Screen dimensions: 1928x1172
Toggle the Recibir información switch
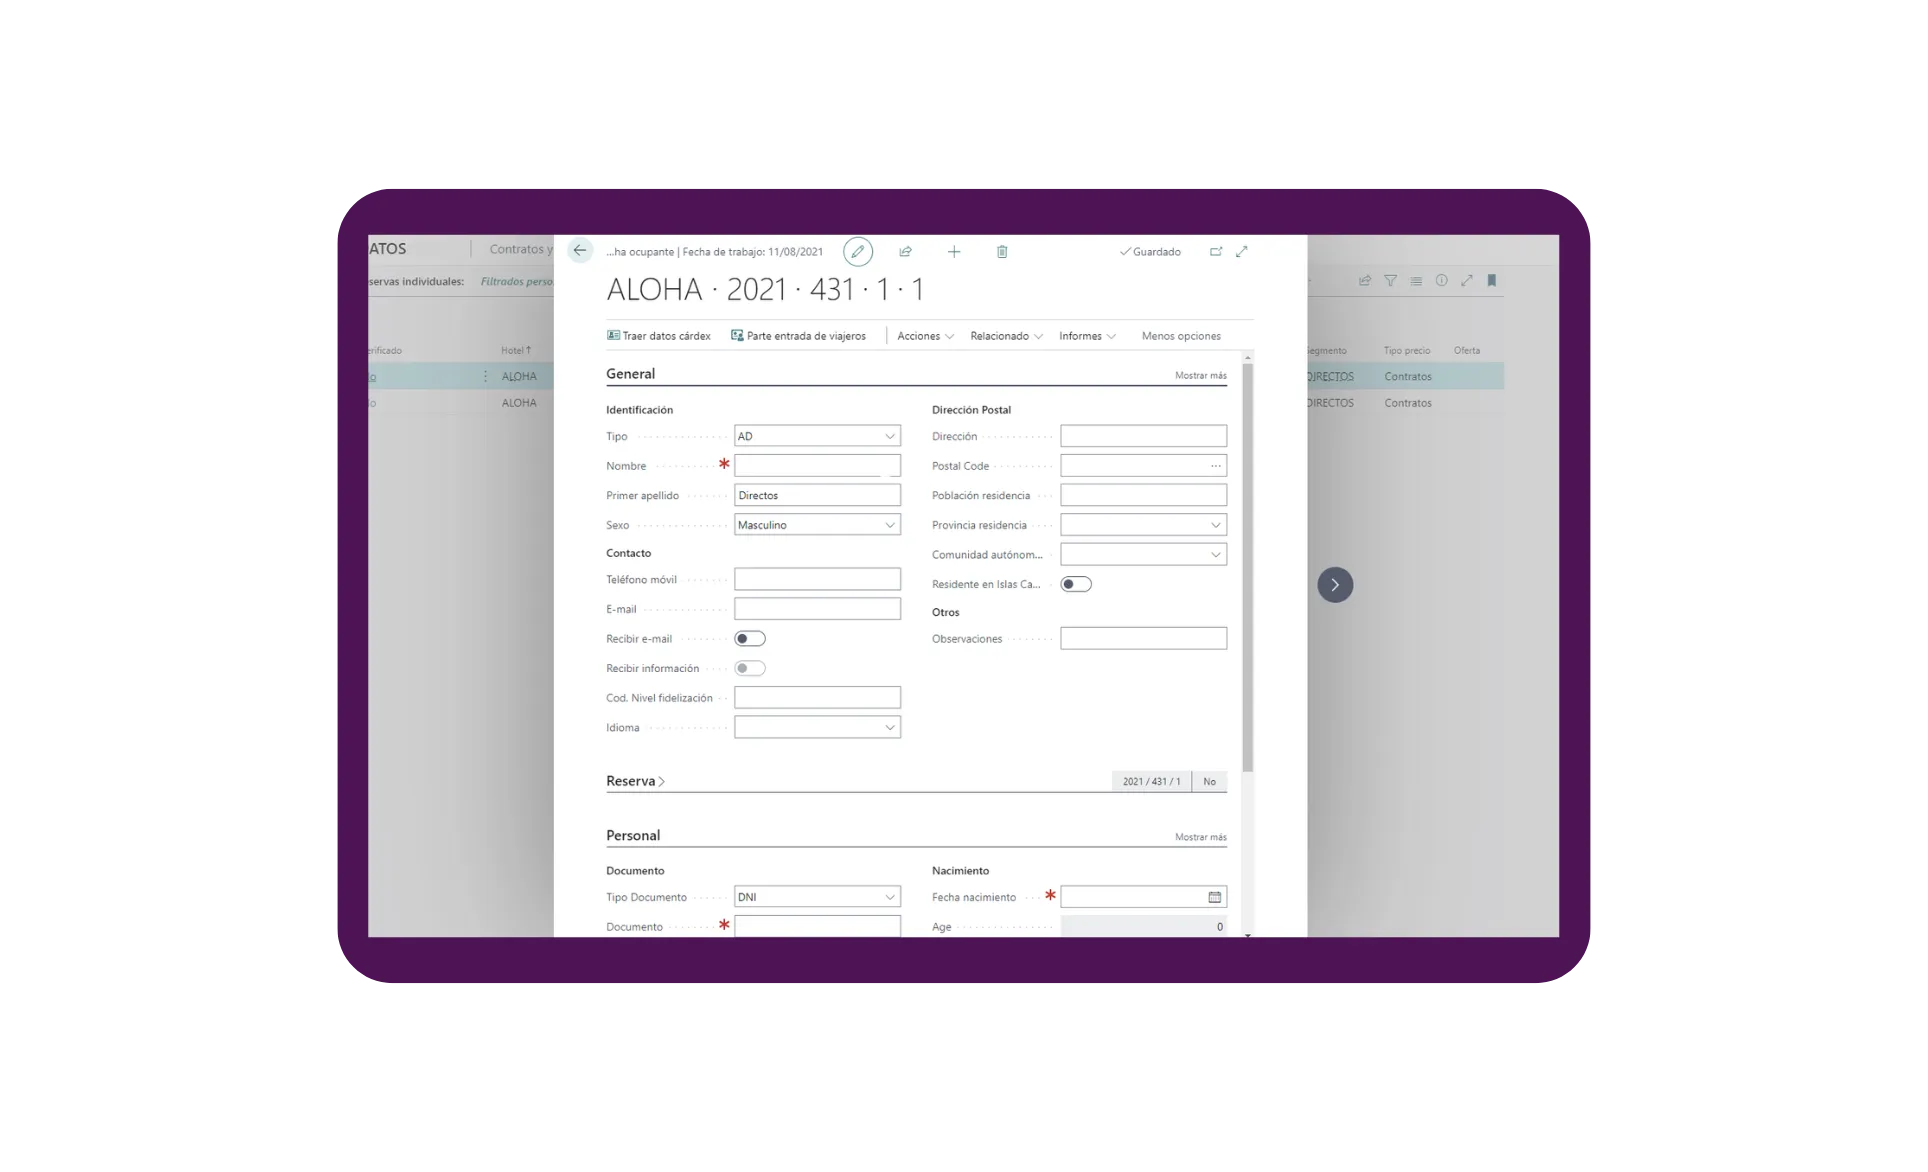click(x=750, y=668)
